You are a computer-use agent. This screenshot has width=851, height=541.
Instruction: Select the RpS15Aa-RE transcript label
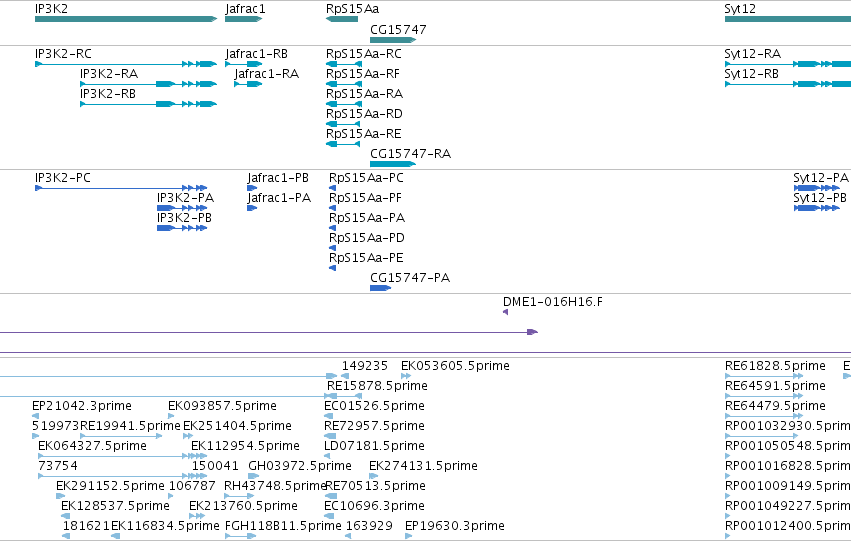coord(363,134)
